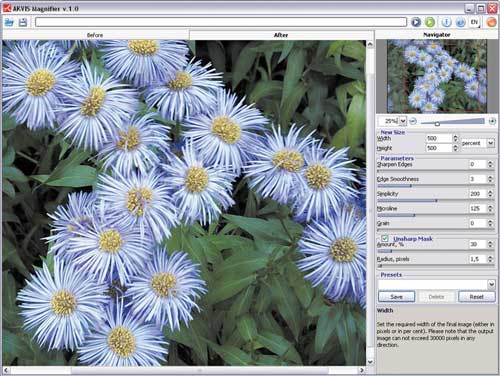Click the Navigator preview thumbnail
The height and width of the screenshot is (376, 500).
[x=437, y=76]
